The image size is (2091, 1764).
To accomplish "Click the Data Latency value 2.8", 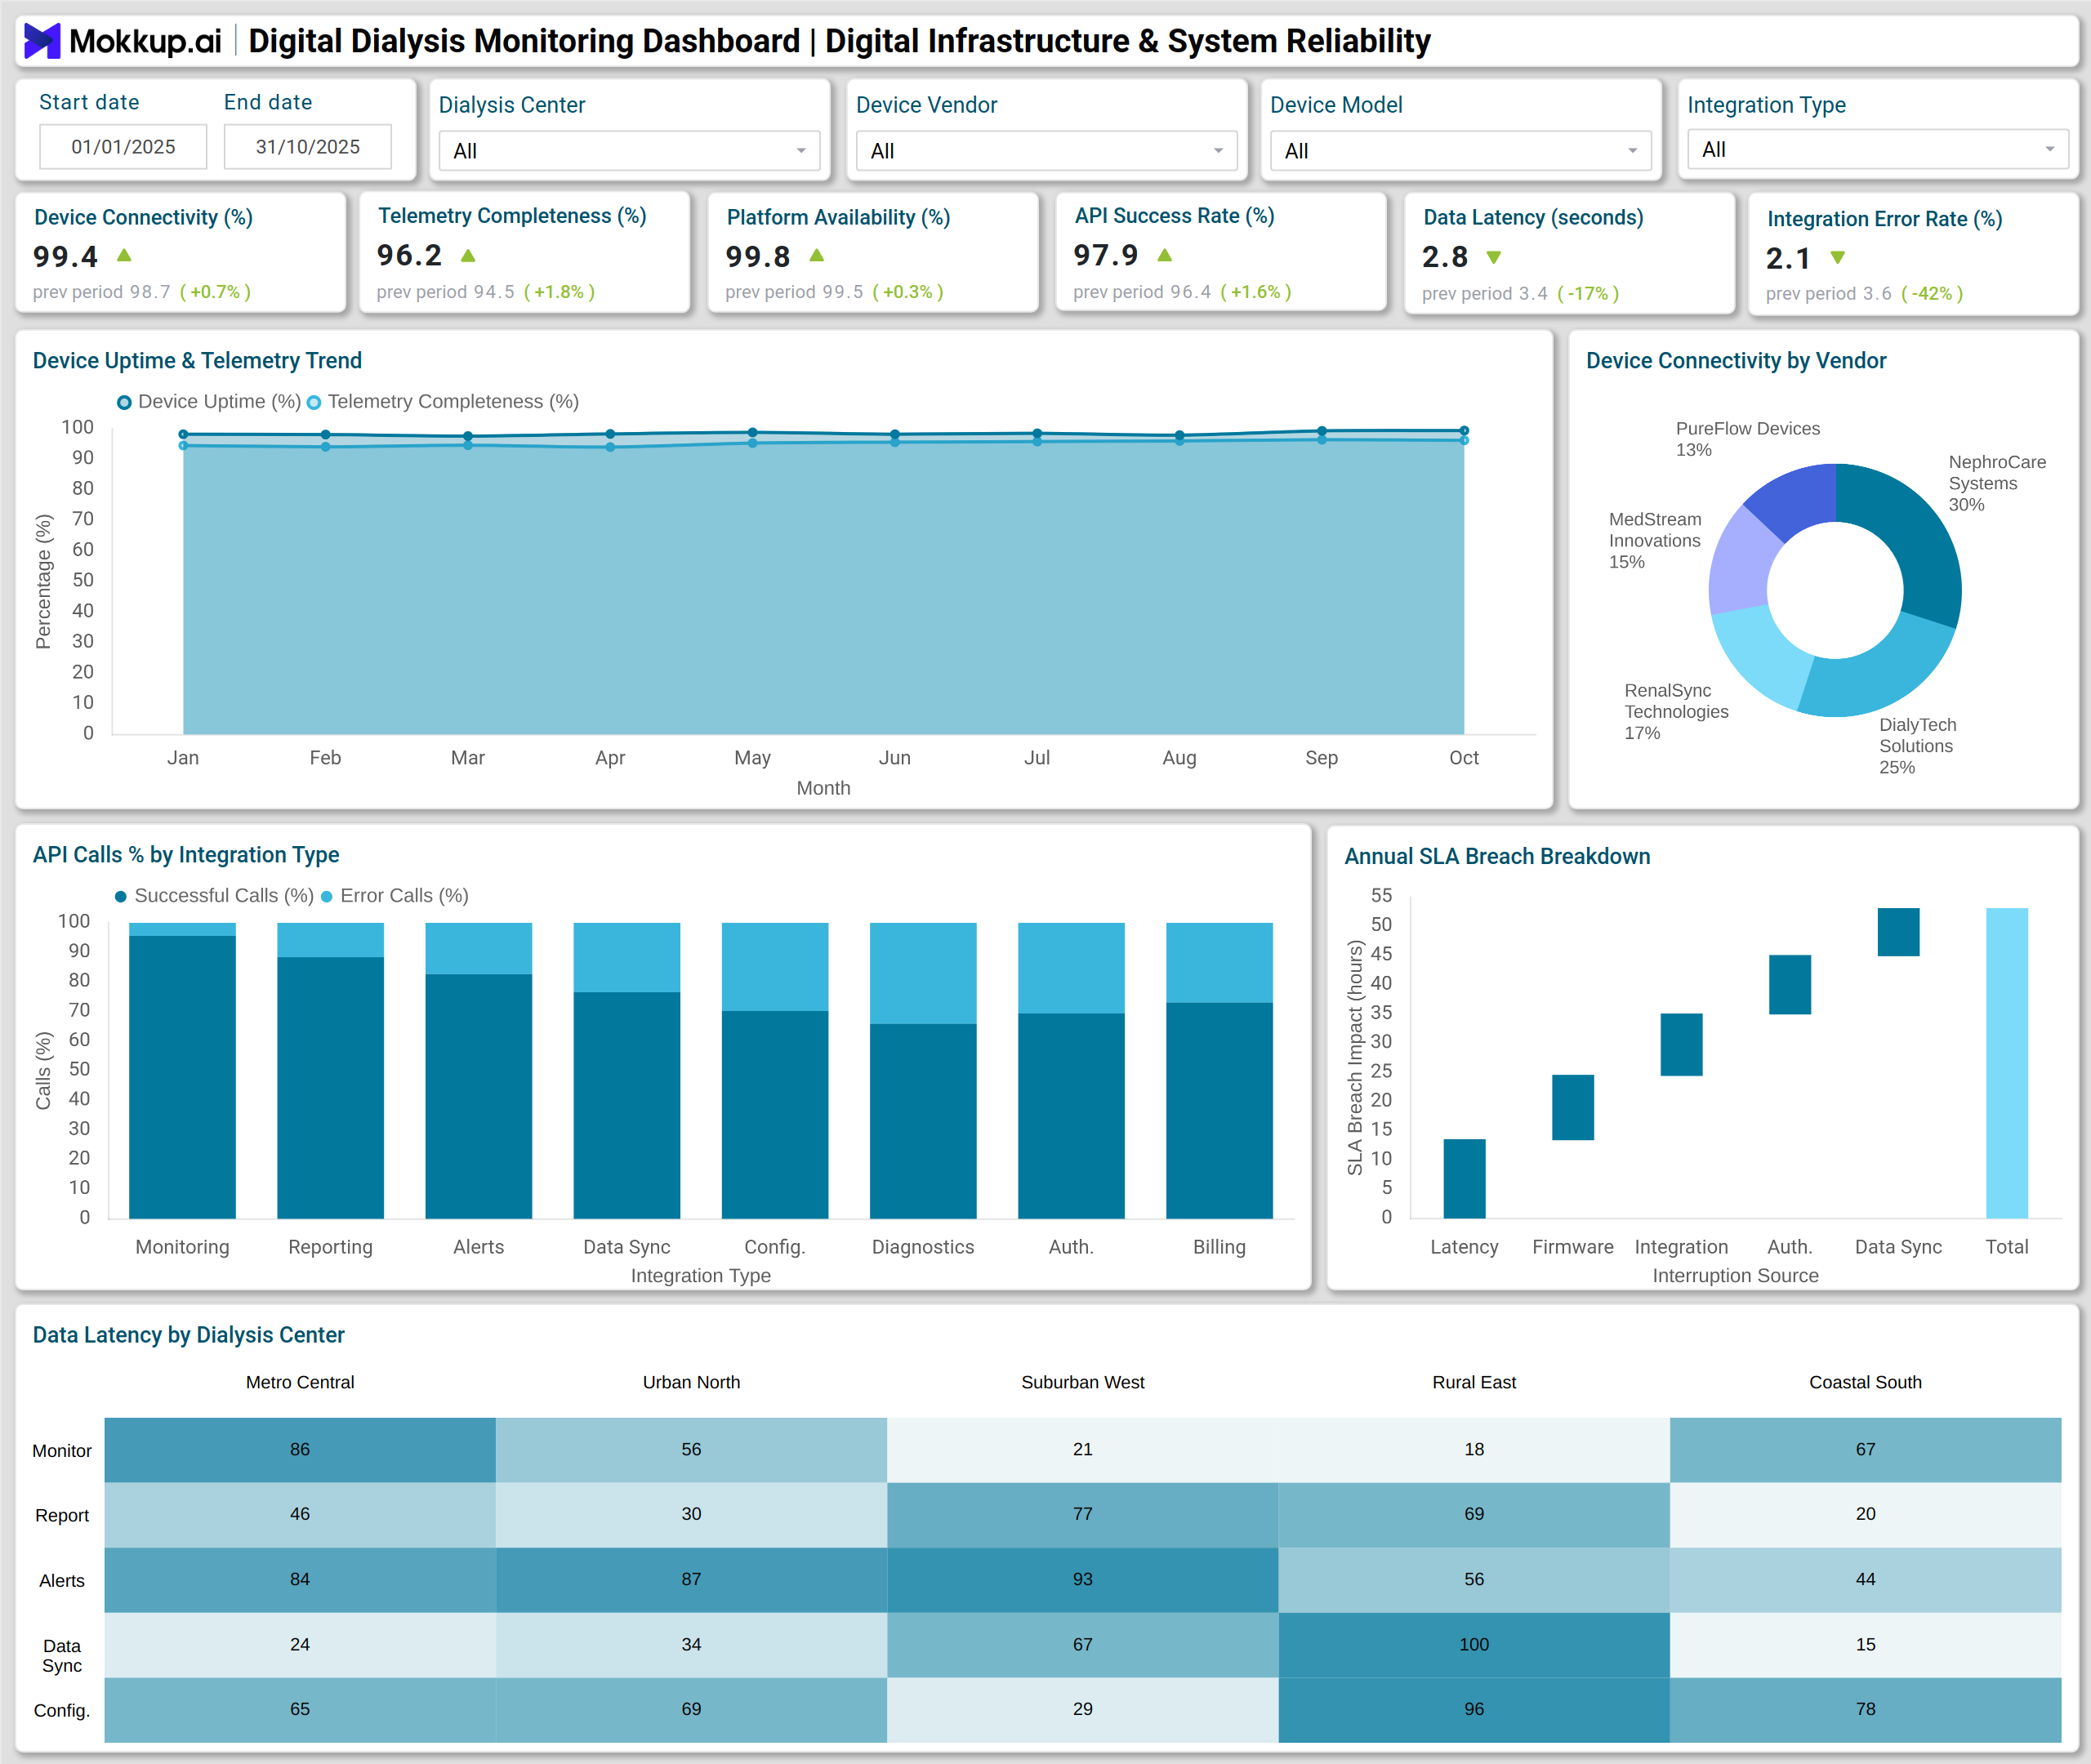I will pos(1445,258).
